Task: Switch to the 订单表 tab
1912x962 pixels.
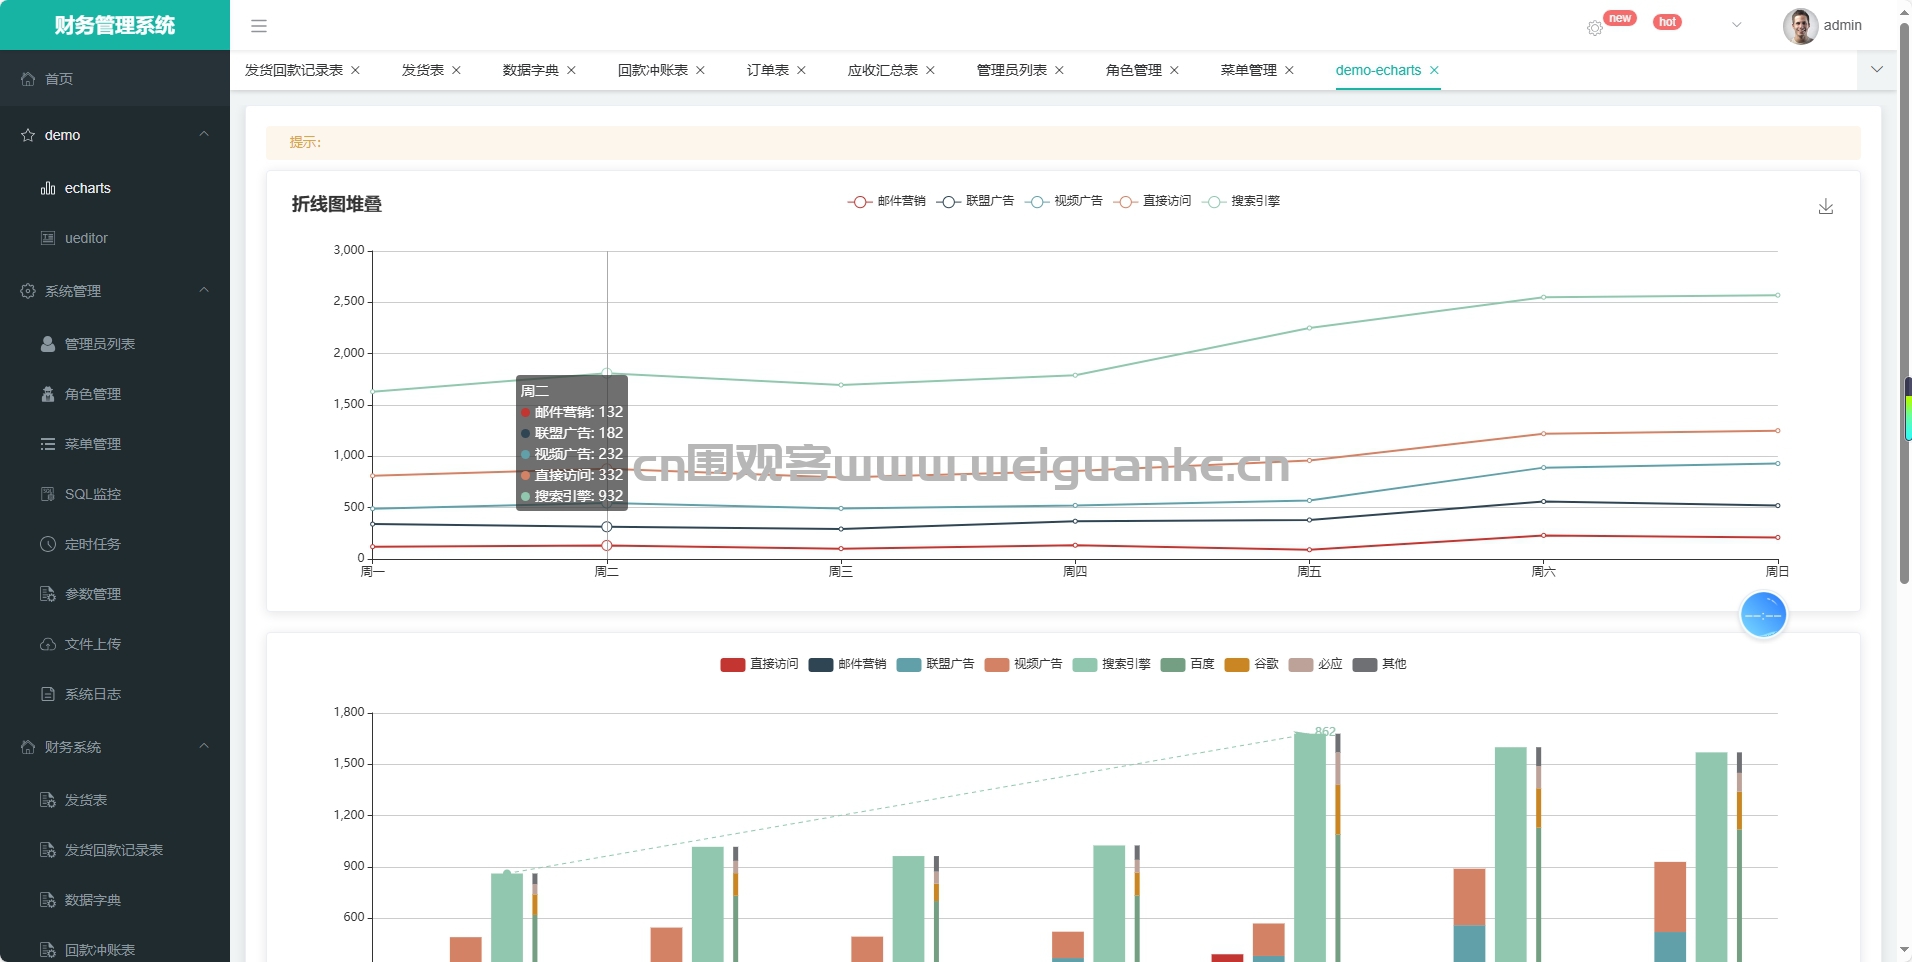Action: point(768,70)
